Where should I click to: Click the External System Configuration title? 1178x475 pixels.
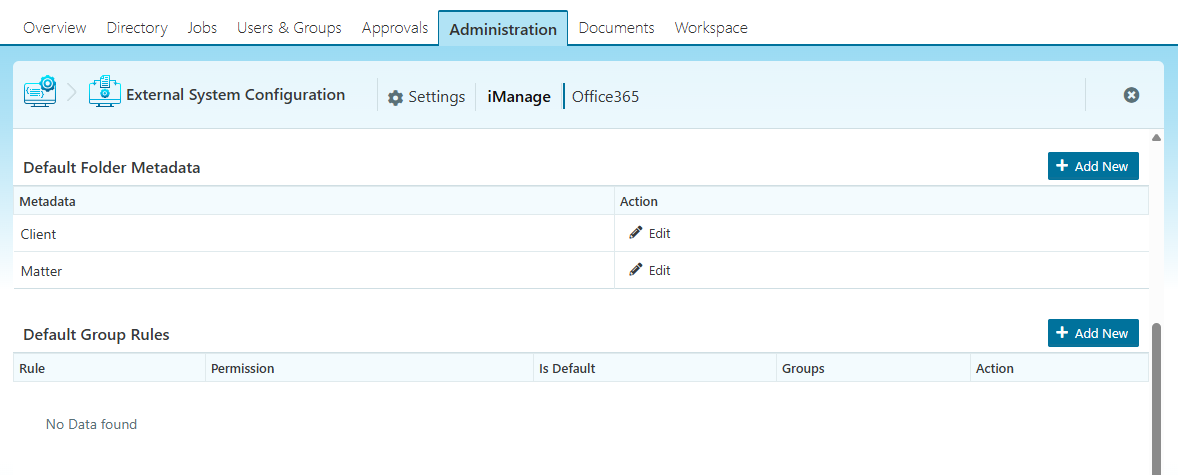[236, 95]
